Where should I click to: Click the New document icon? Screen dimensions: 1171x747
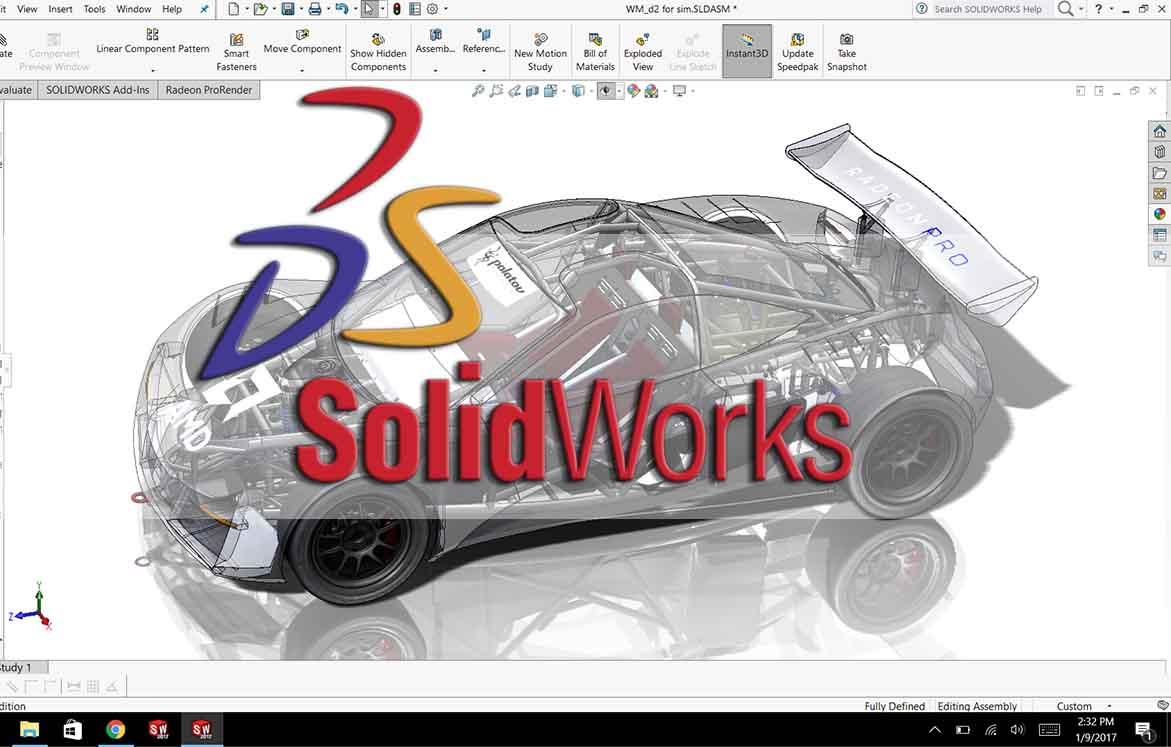(234, 9)
